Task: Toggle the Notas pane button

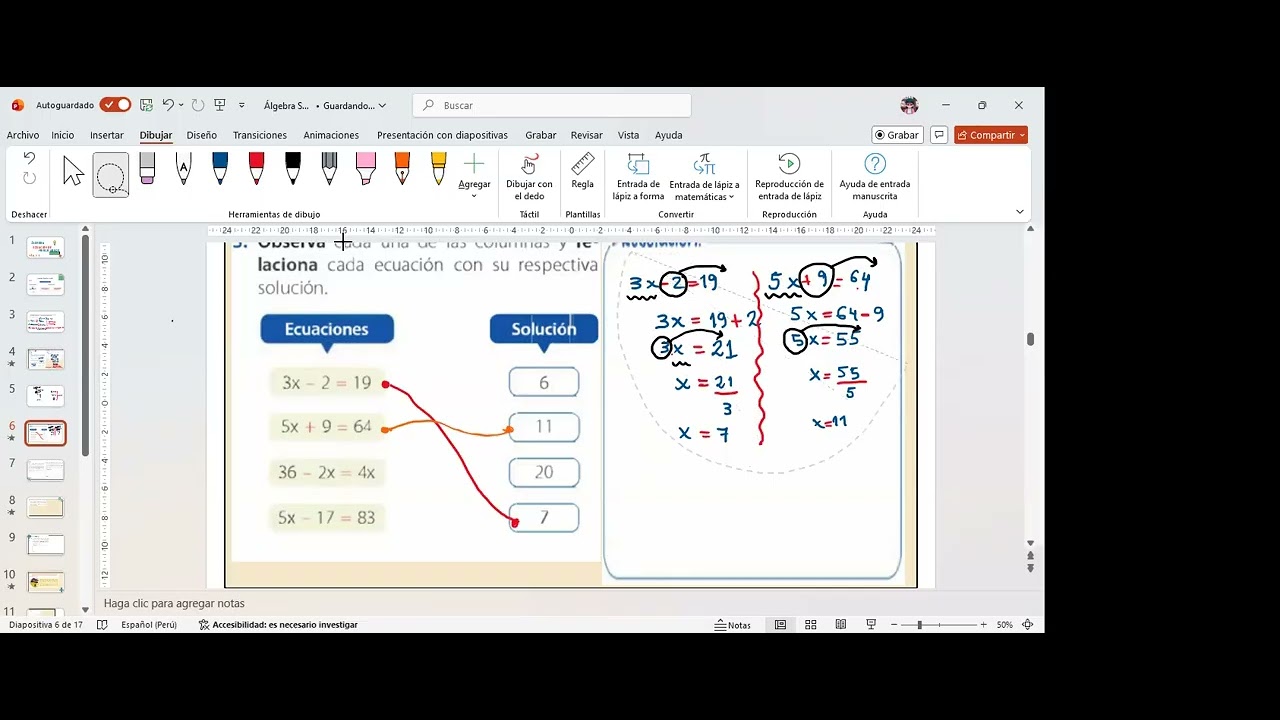Action: pyautogui.click(x=733, y=625)
